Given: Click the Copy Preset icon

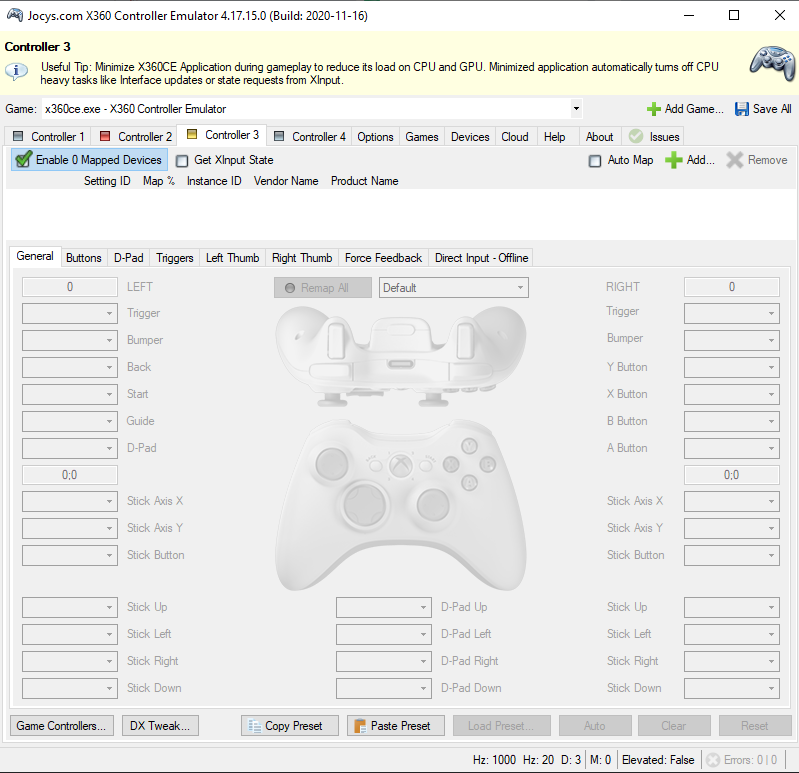Looking at the screenshot, I should pos(254,726).
